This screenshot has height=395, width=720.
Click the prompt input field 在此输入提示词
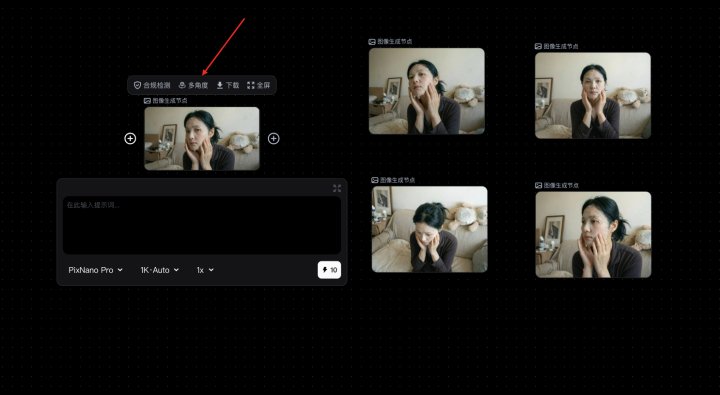coord(202,225)
